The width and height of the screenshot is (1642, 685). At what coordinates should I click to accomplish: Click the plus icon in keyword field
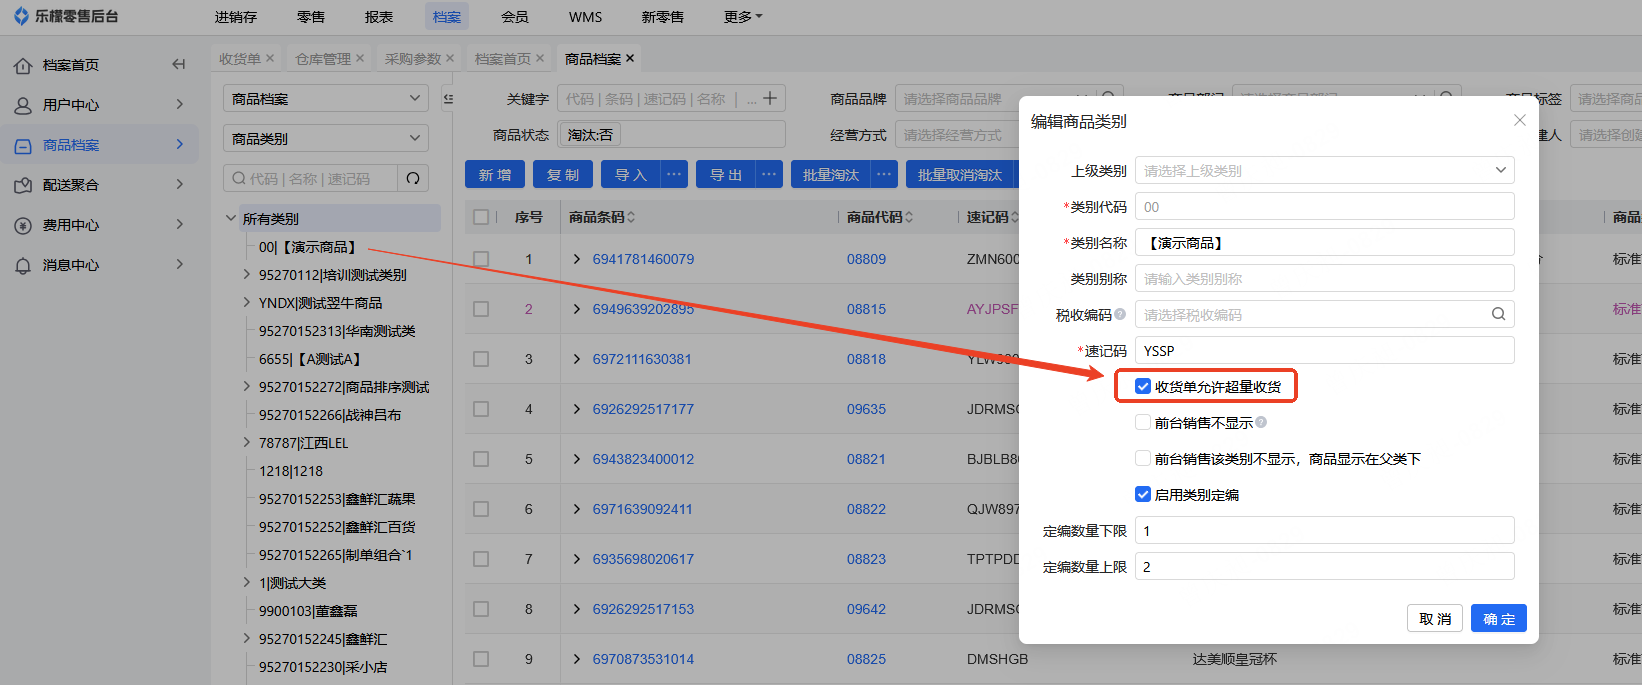[770, 98]
